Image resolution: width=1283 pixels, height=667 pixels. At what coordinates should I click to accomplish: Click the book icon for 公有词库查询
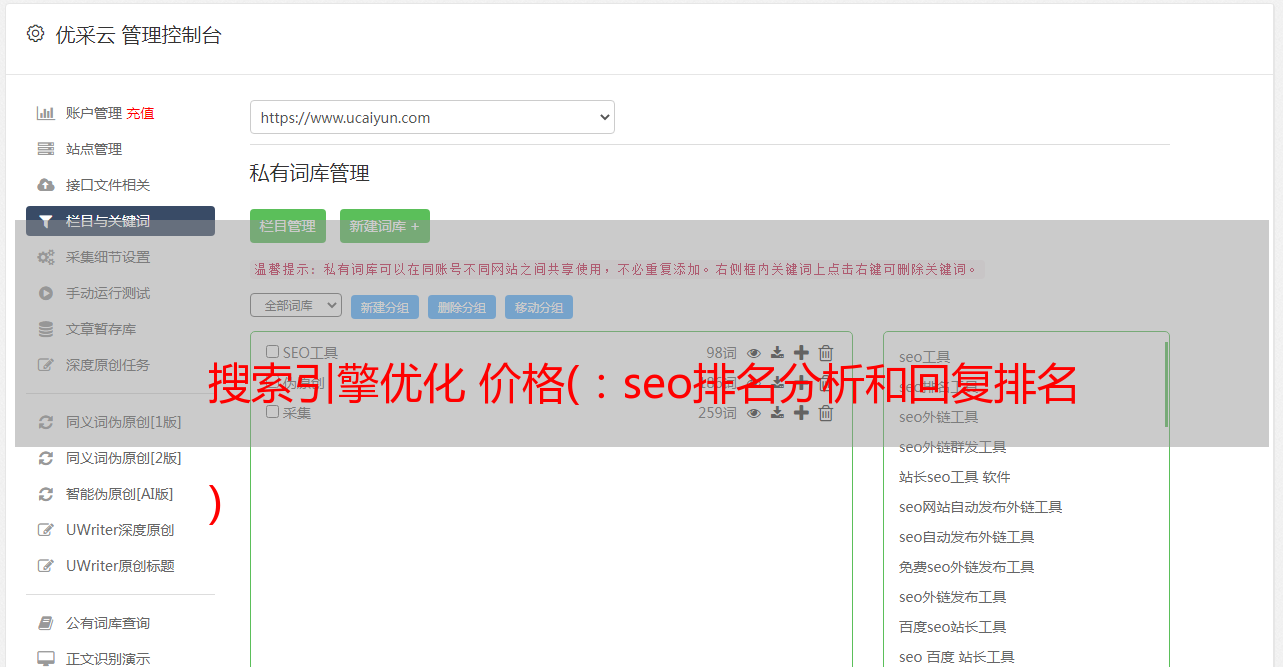click(x=45, y=623)
